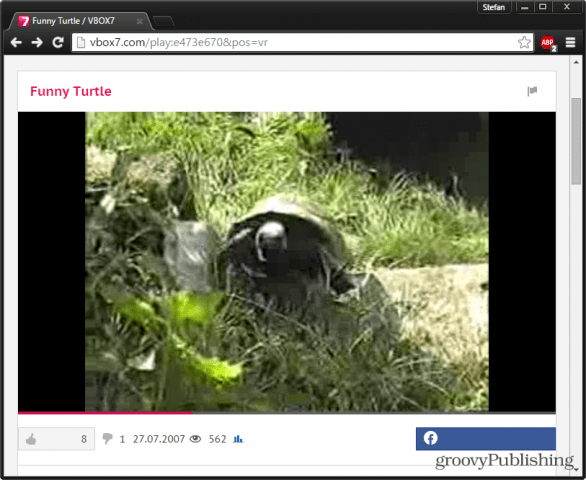Open the blue video statistics chart icon

238,439
